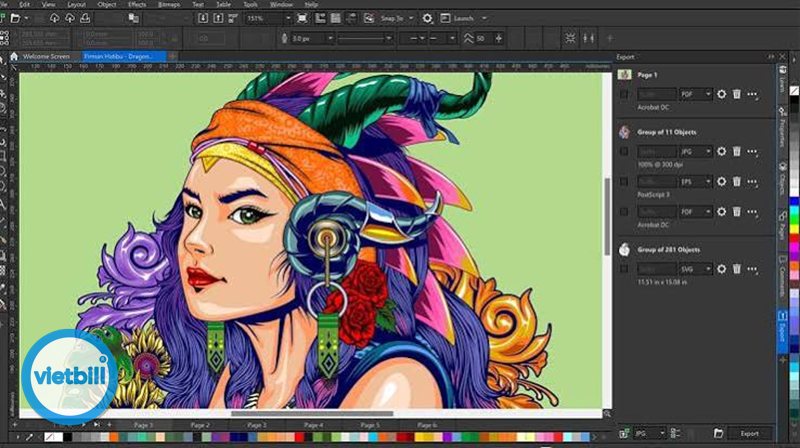Click the Import icon in the toolbar

(x=203, y=18)
